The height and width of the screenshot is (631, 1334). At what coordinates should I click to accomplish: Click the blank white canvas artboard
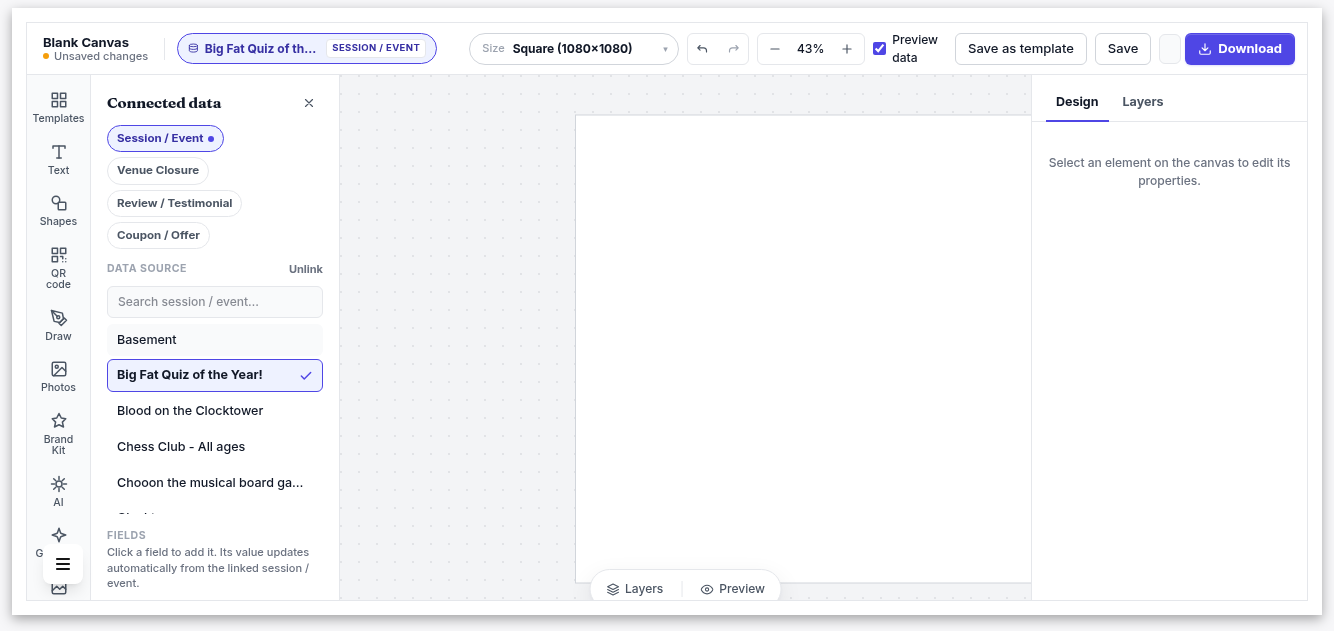803,348
